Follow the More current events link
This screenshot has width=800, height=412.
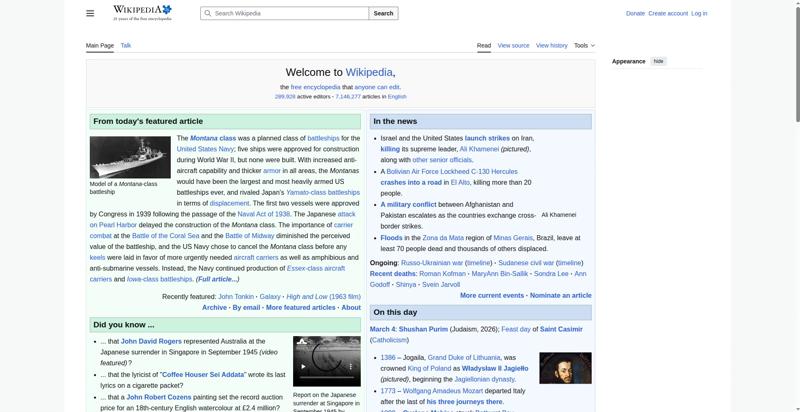(x=492, y=296)
